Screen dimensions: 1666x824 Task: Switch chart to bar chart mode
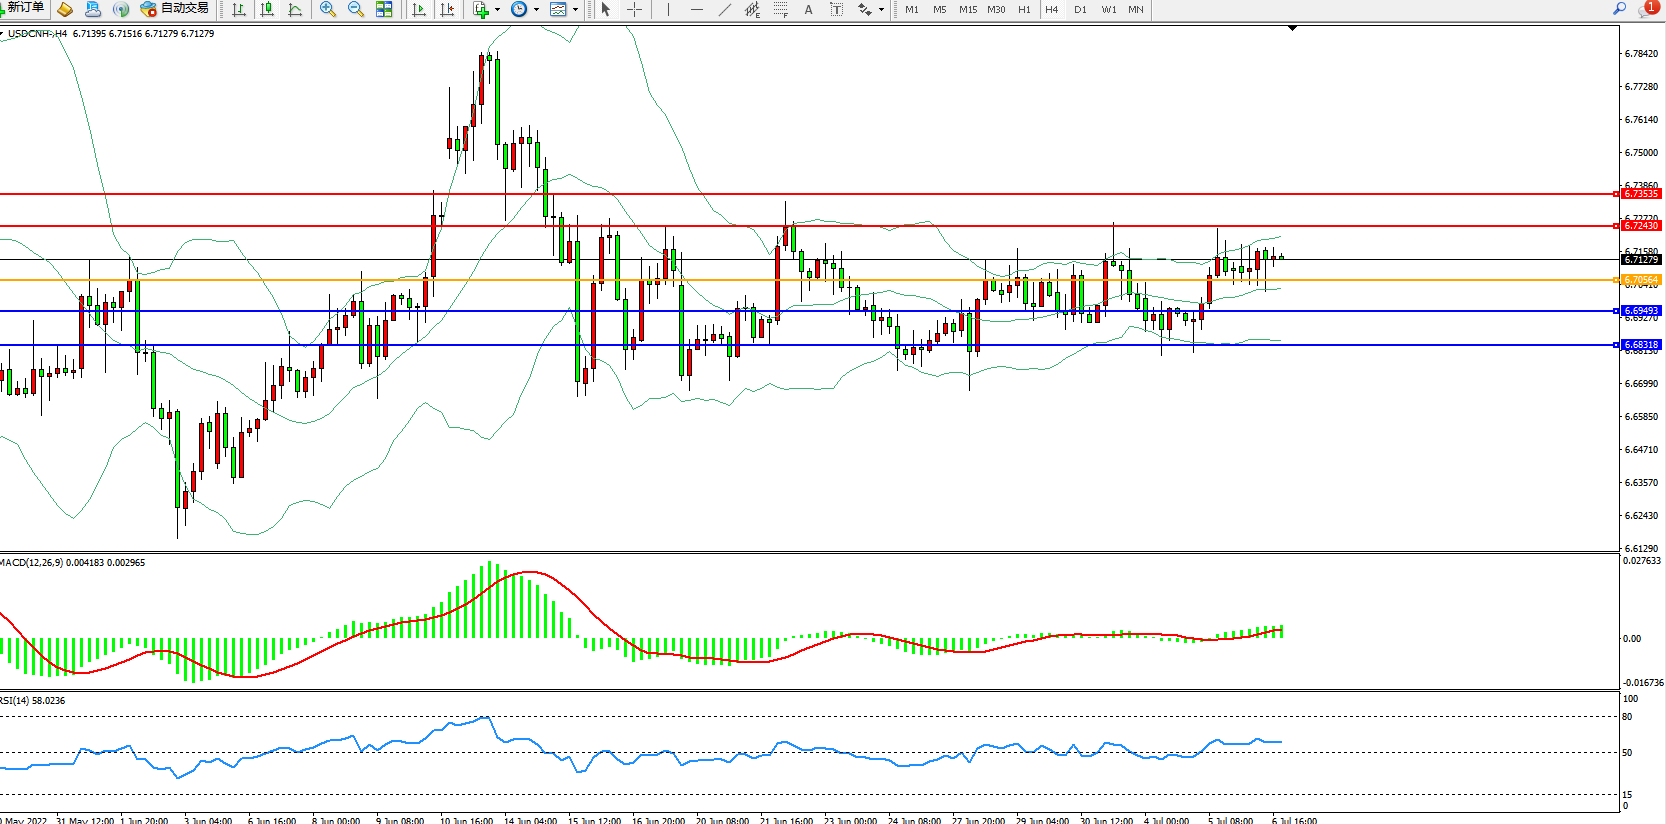point(239,9)
